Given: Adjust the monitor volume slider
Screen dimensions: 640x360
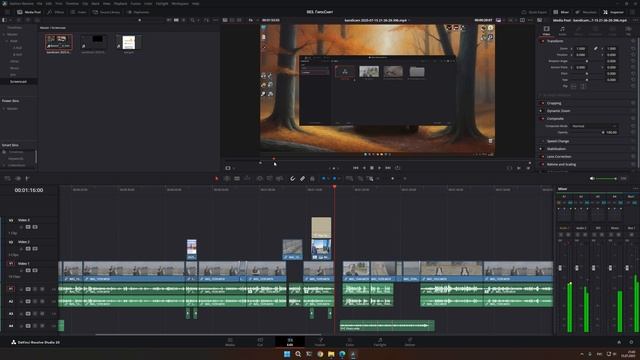Looking at the screenshot, I should tap(606, 178).
